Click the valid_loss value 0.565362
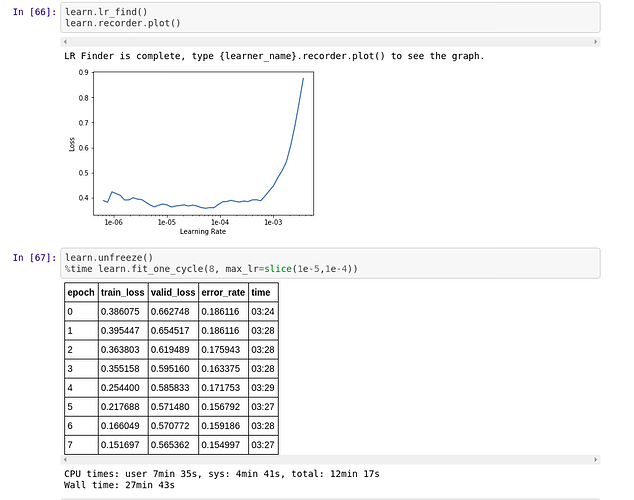The width and height of the screenshot is (634, 500). point(172,444)
